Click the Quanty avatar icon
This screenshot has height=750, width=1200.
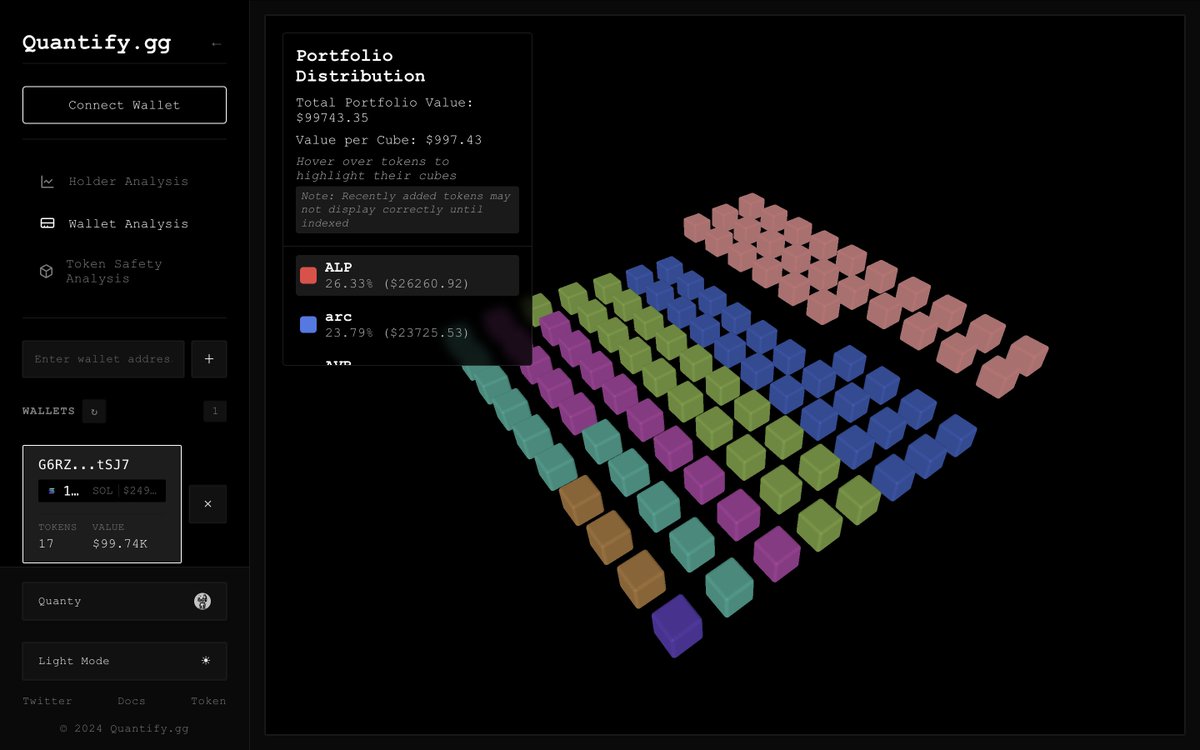point(202,601)
